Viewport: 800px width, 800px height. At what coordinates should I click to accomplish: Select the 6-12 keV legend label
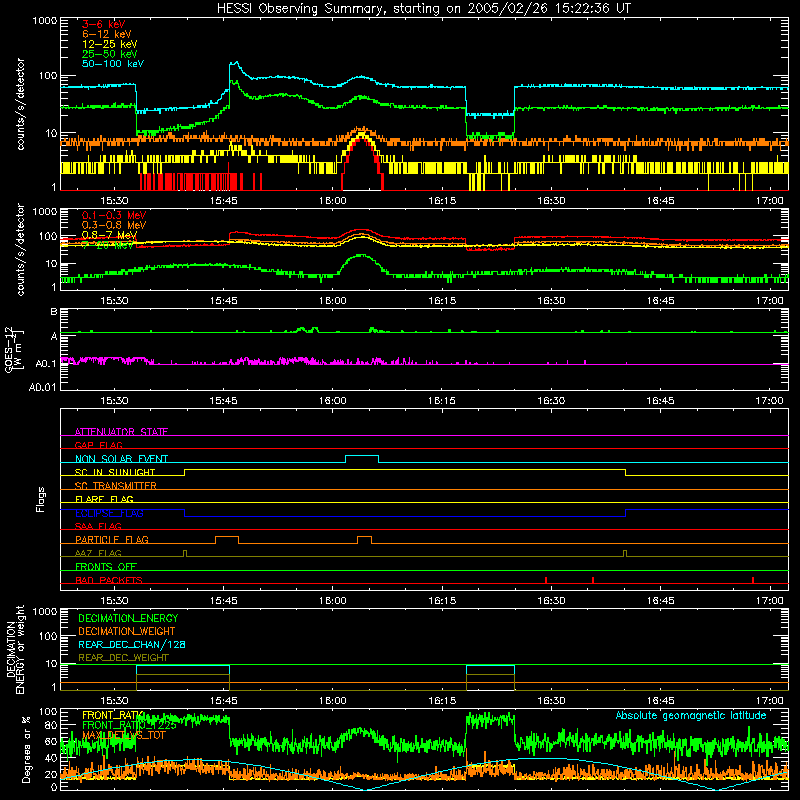pyautogui.click(x=107, y=34)
